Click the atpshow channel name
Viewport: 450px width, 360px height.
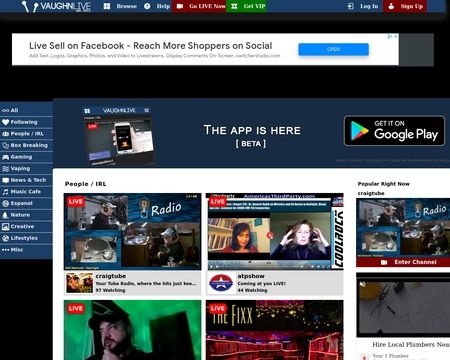pos(251,276)
